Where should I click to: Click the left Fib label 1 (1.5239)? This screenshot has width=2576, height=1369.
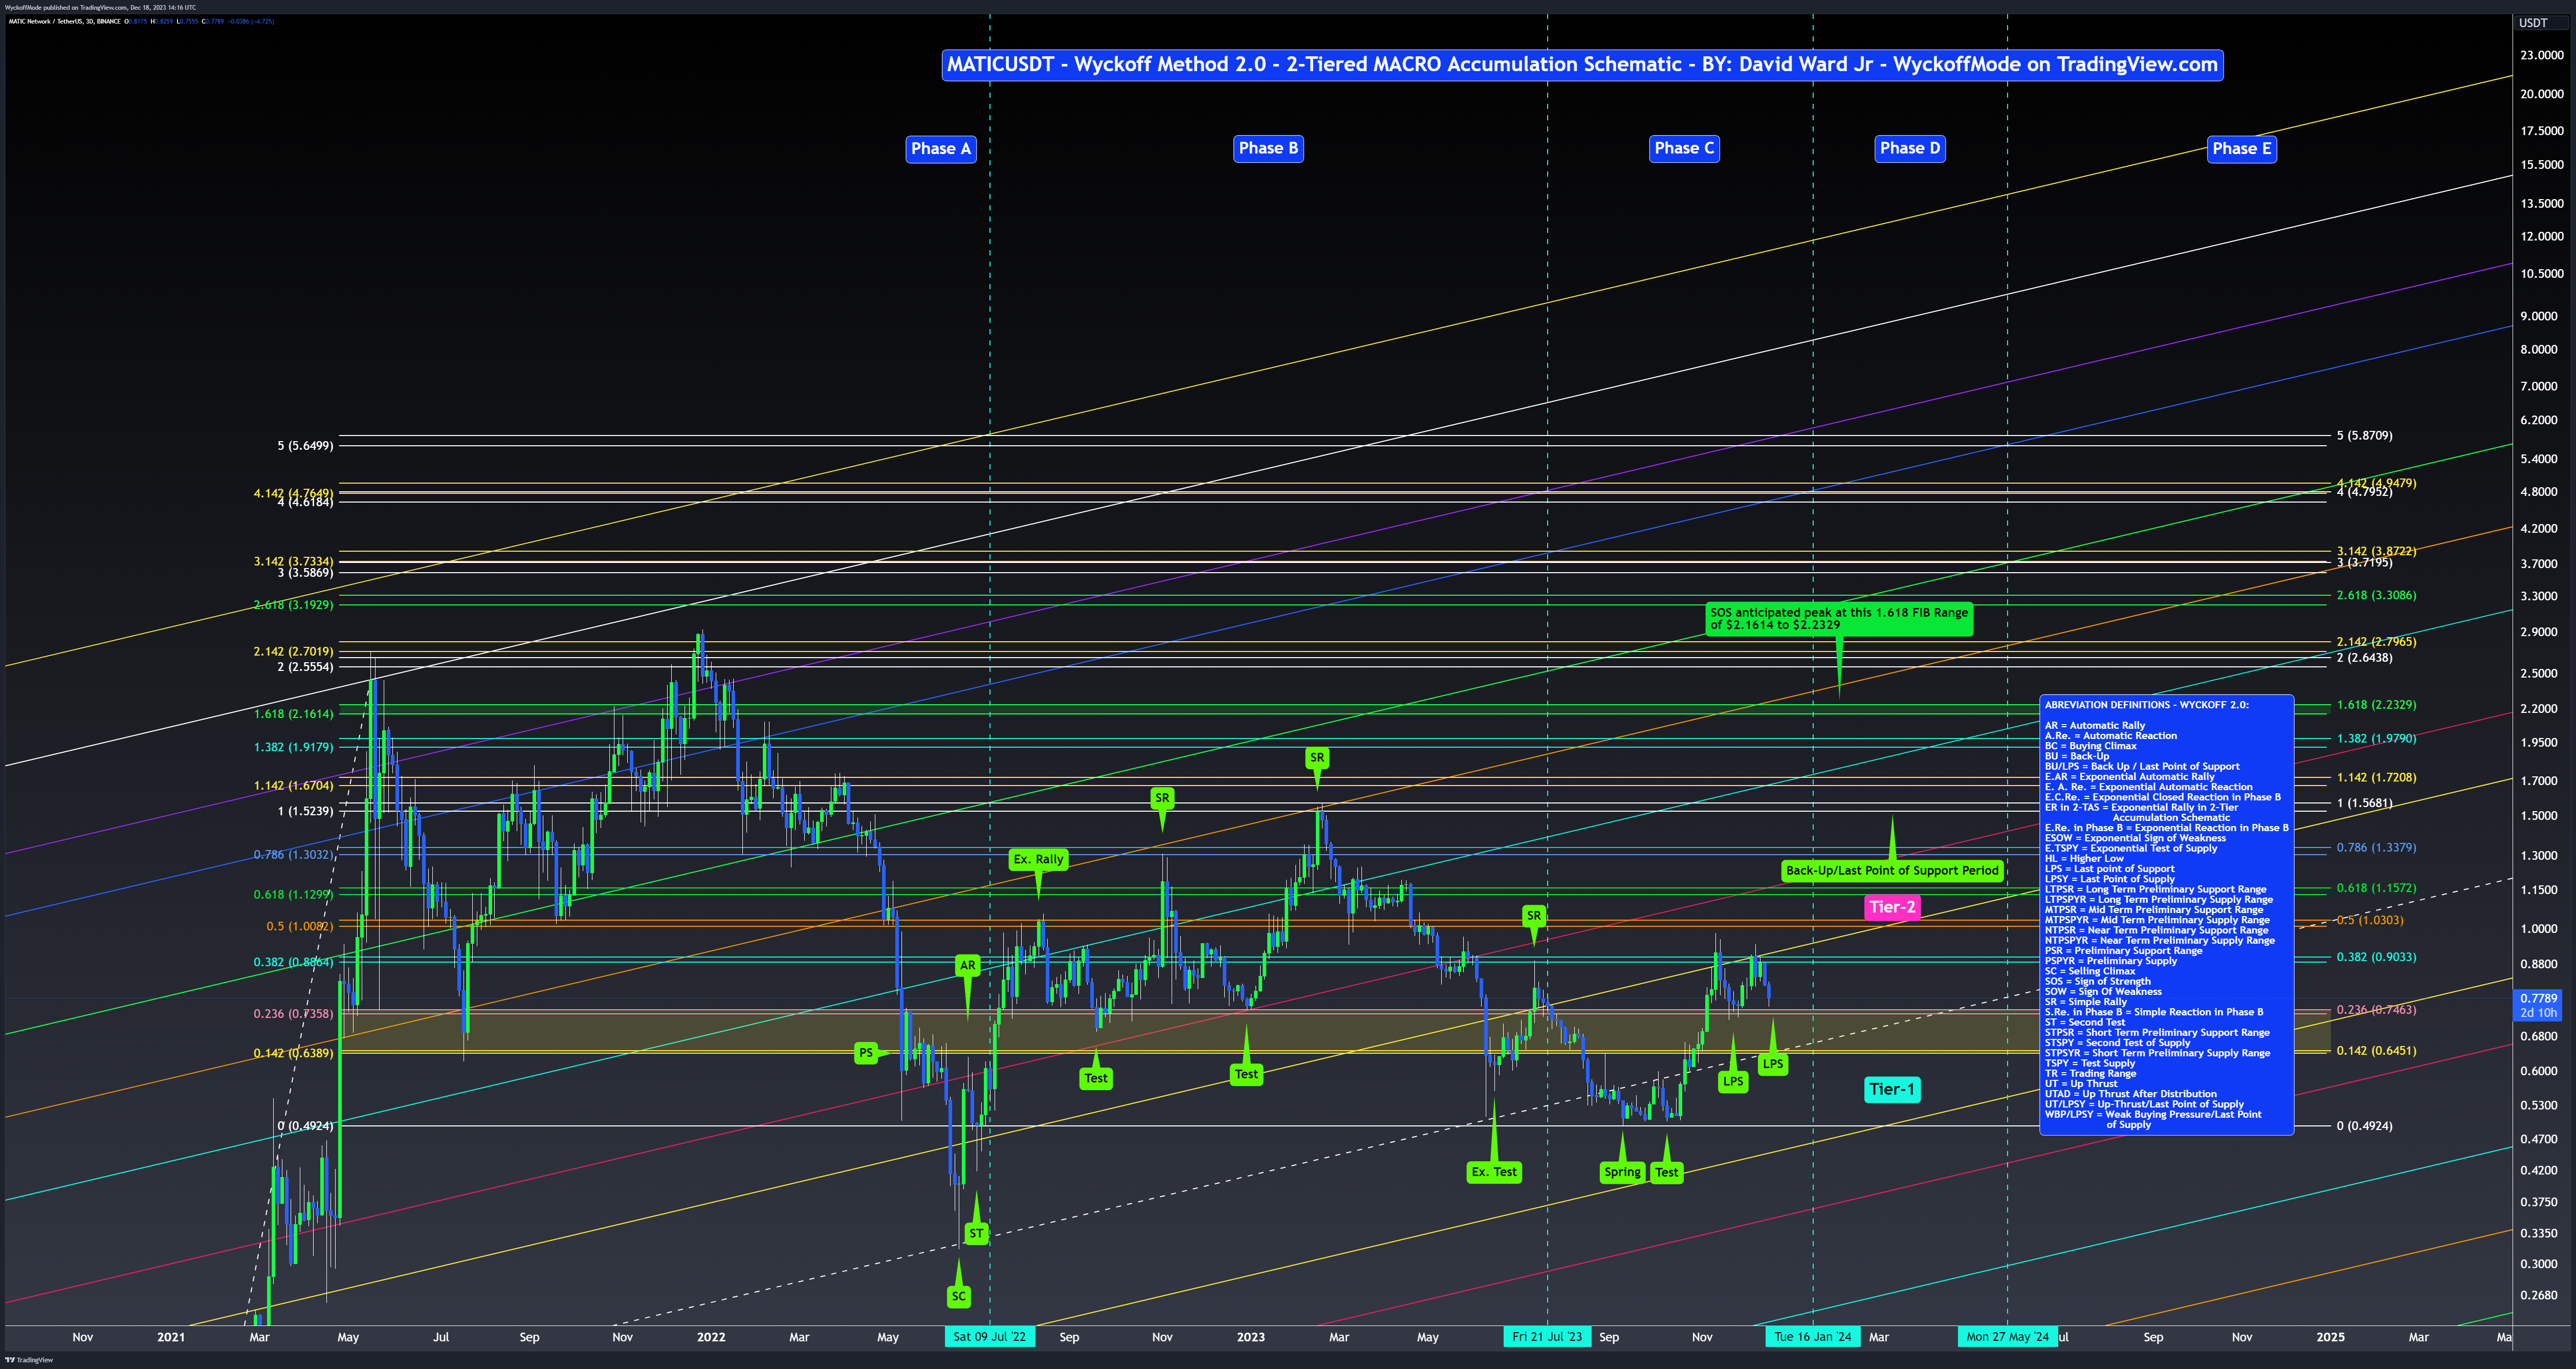(x=305, y=811)
